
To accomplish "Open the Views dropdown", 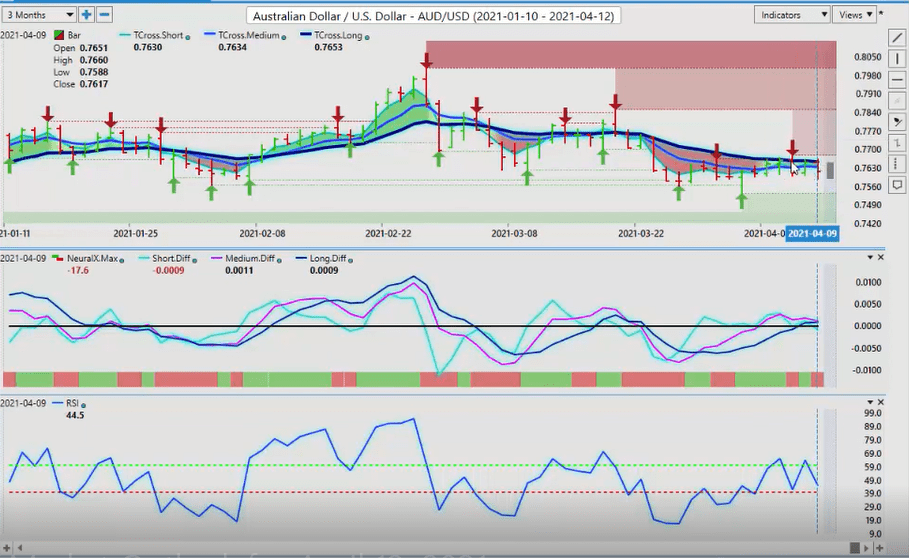I will point(855,15).
